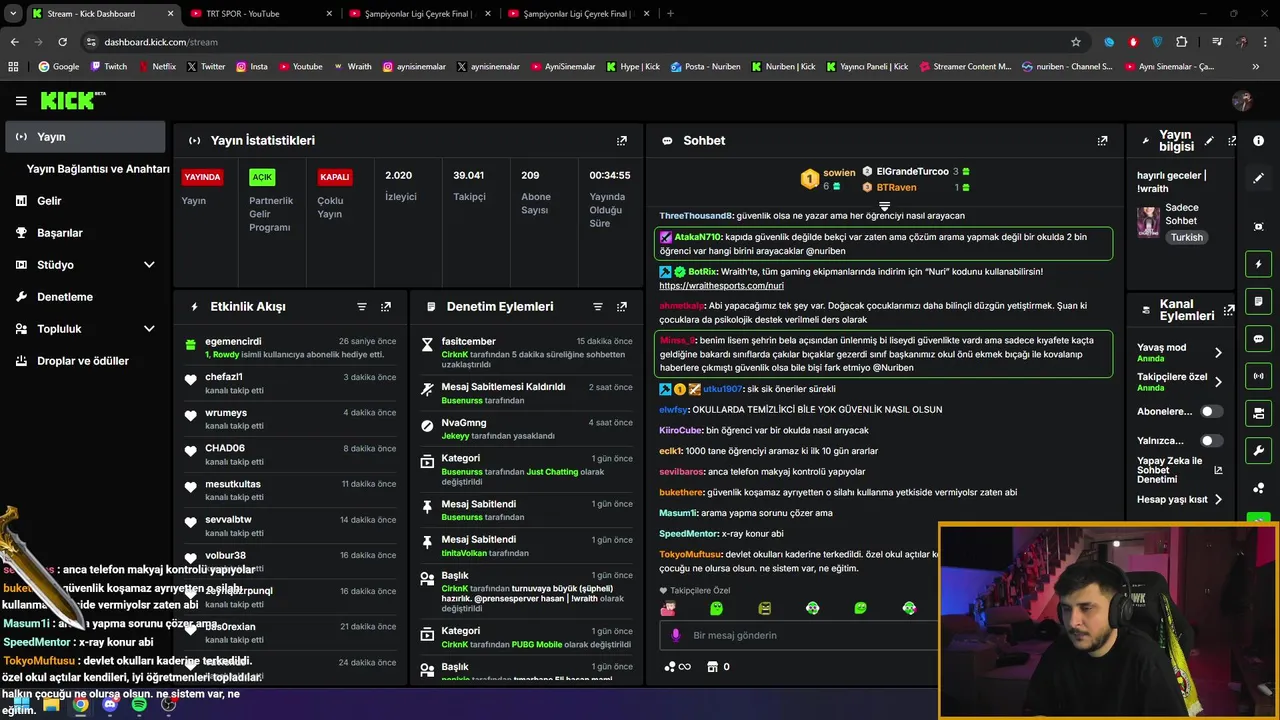The width and height of the screenshot is (1280, 720).
Task: Click the pencil icon in the right sidebar
Action: 1259,178
